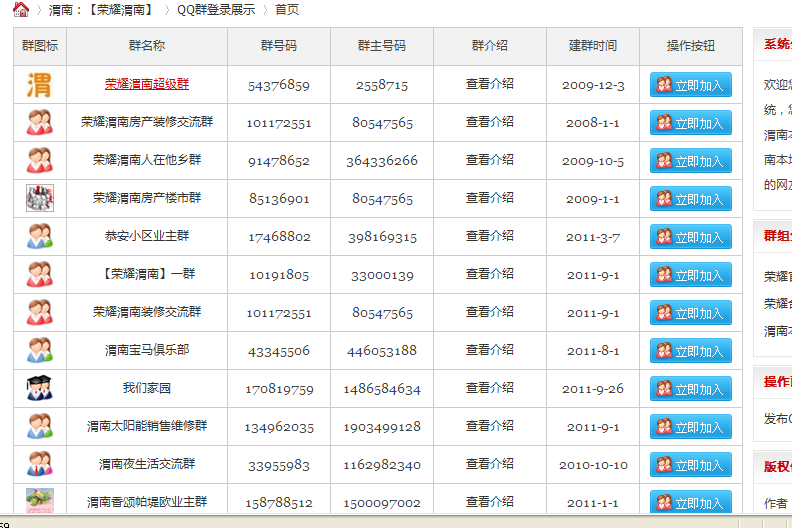The width and height of the screenshot is (792, 528).
Task: View 查看介绍 for 【荣耀渭南】一群
Action: click(x=489, y=274)
